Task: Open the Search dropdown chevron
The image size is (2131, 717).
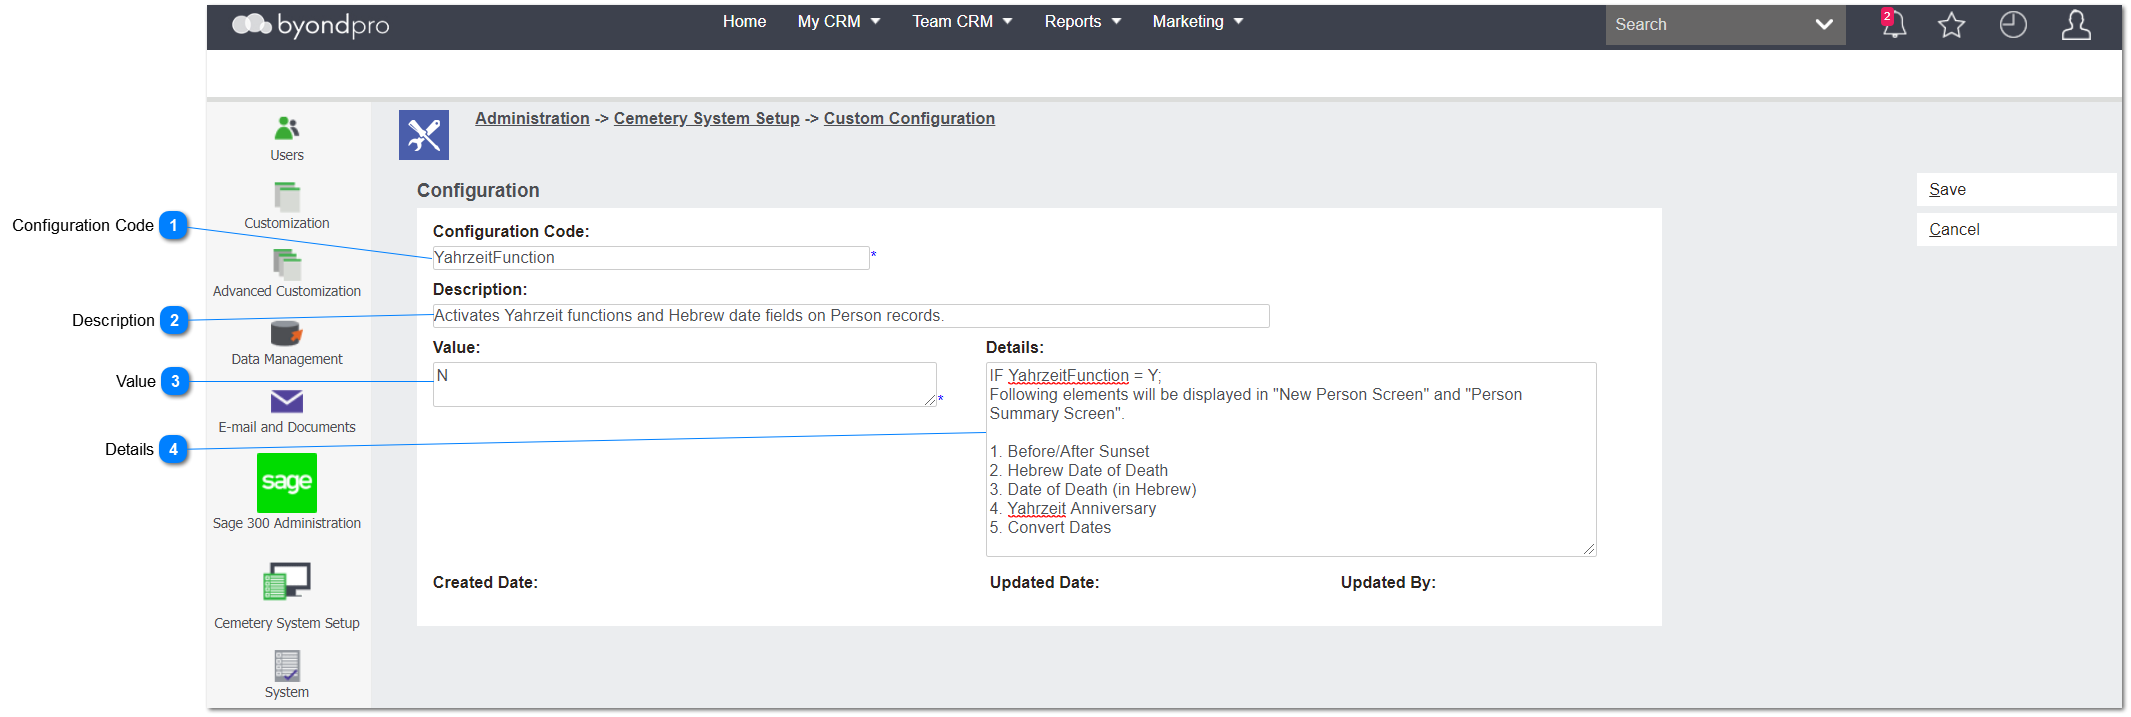Action: click(x=1824, y=25)
